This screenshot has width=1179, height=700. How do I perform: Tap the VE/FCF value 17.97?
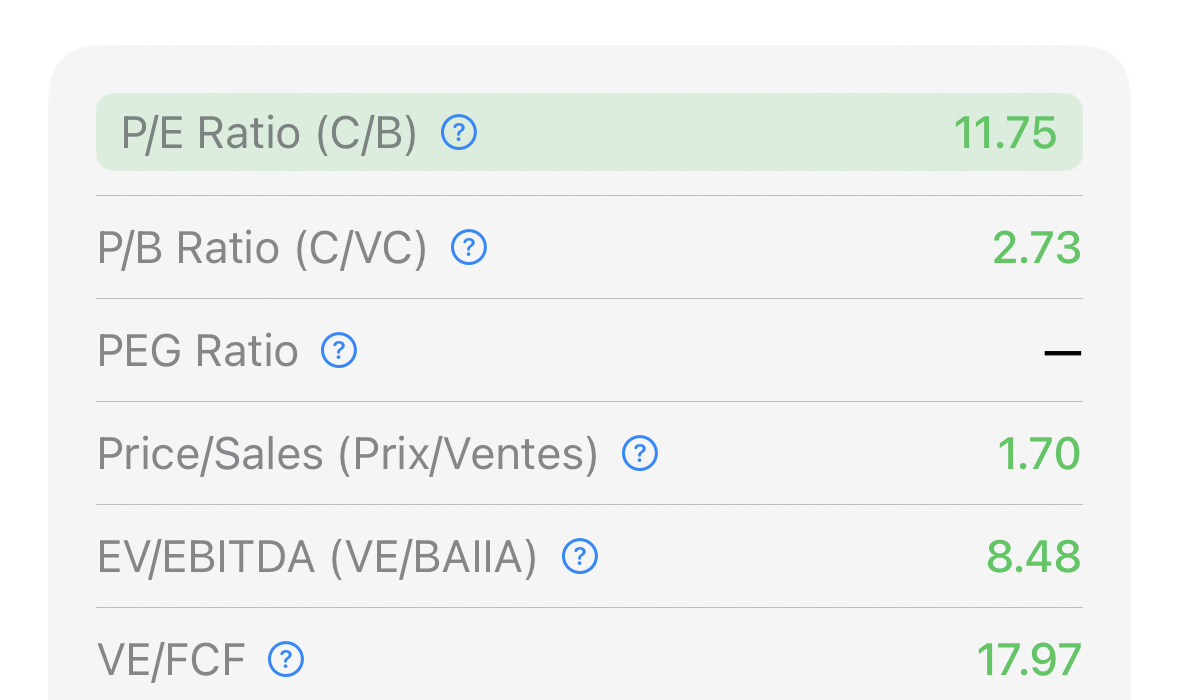tap(1029, 660)
